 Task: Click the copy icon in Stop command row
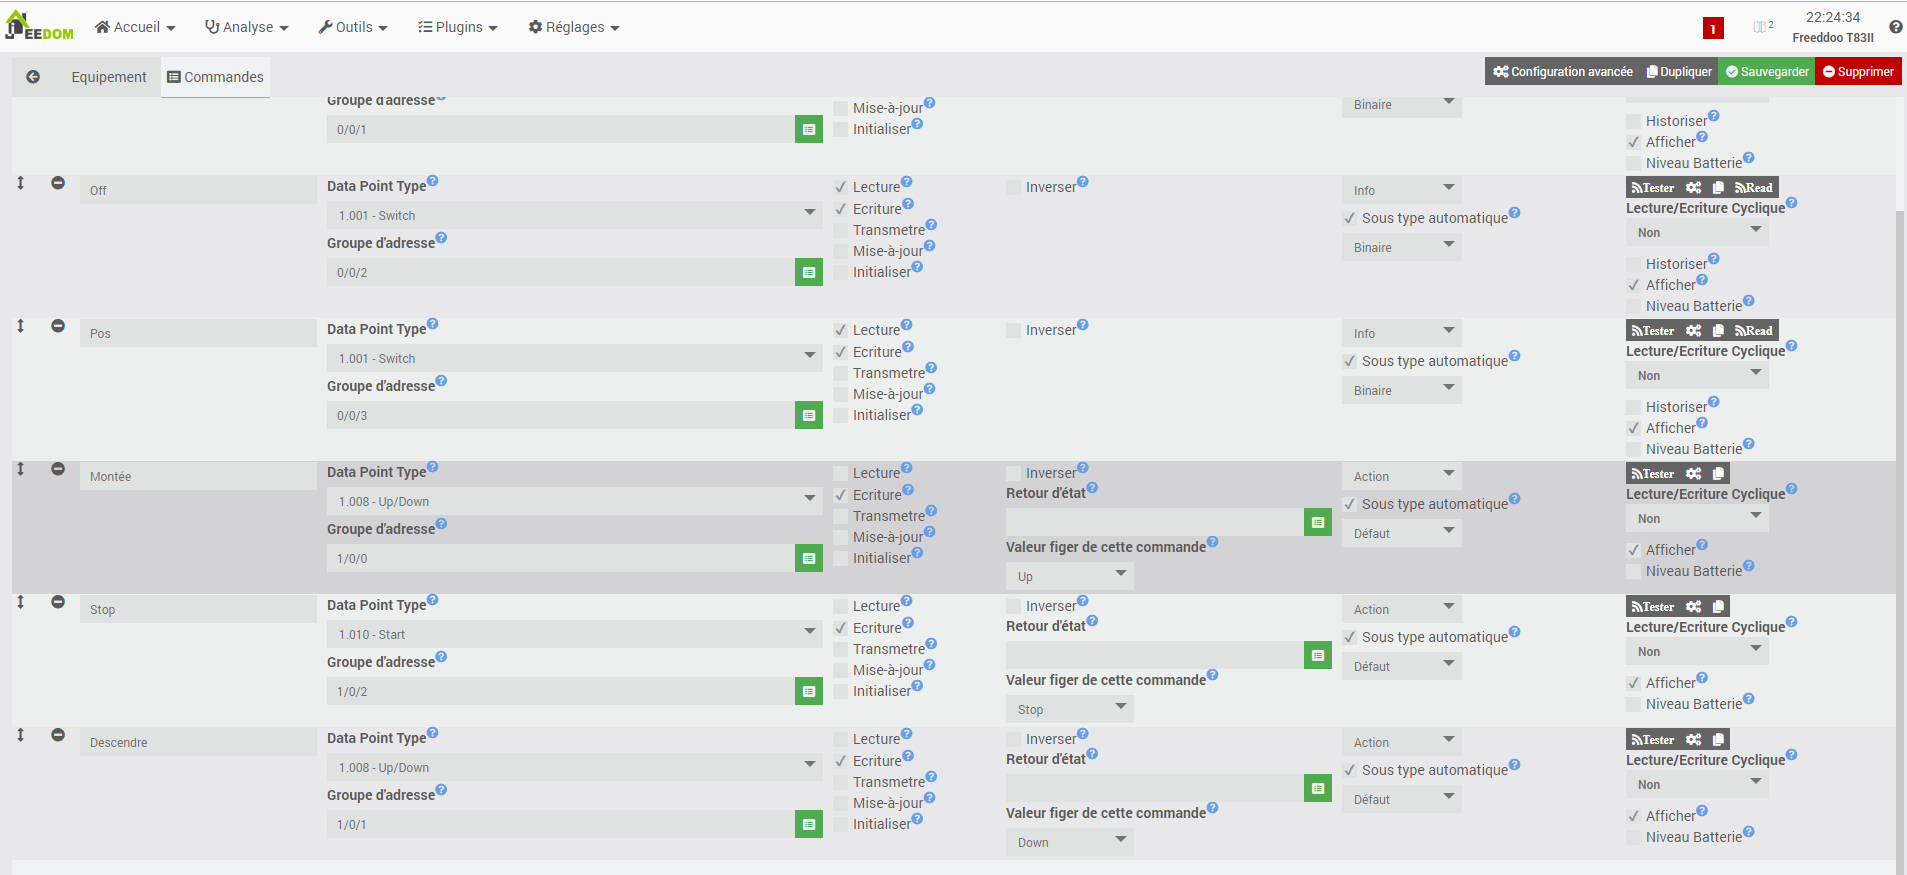click(x=1718, y=607)
